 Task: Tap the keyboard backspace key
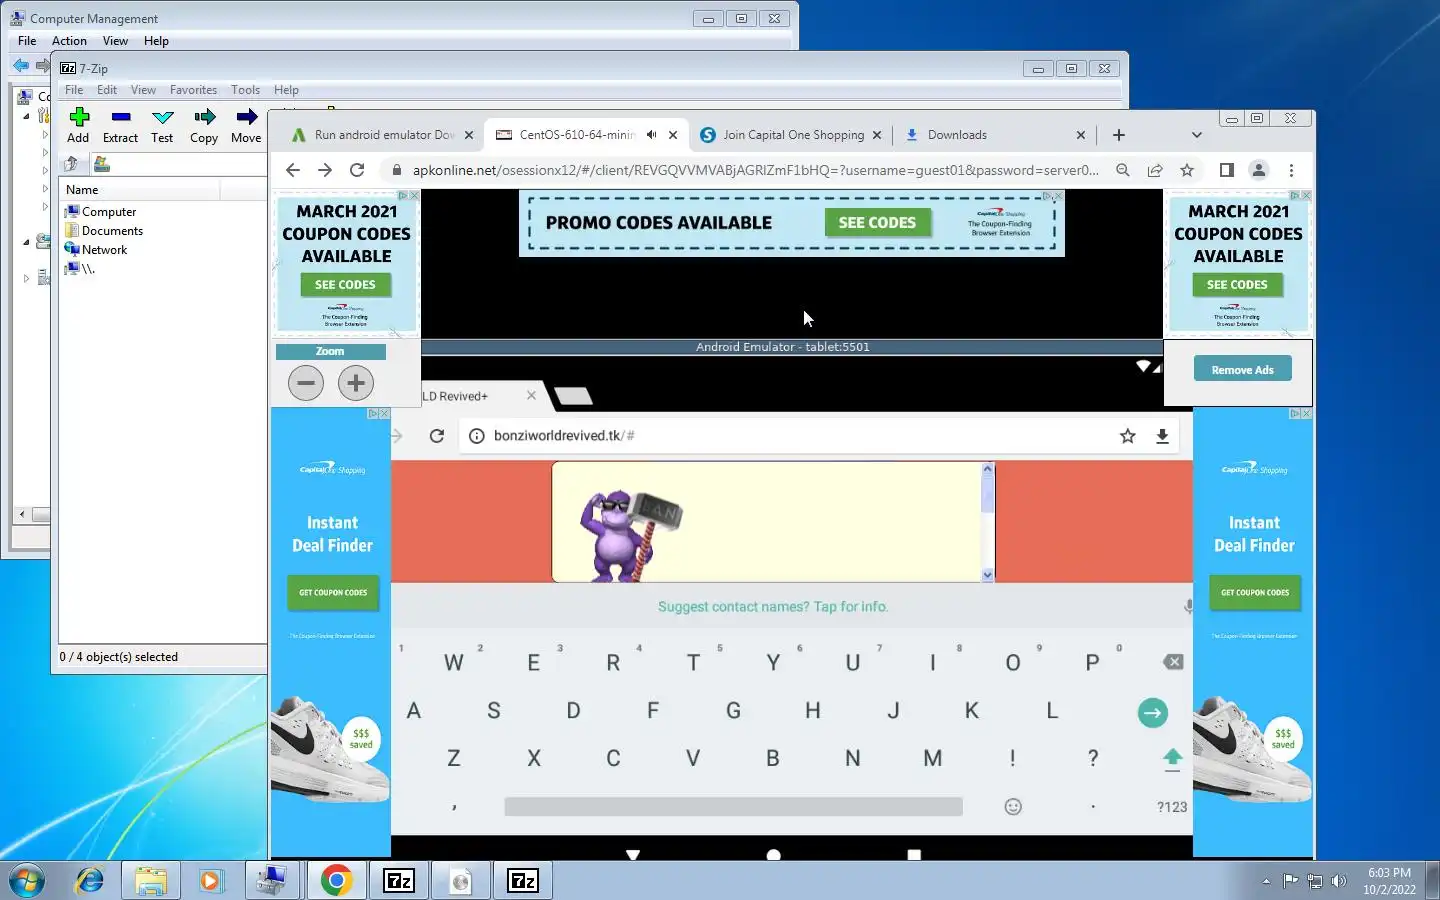point(1173,662)
